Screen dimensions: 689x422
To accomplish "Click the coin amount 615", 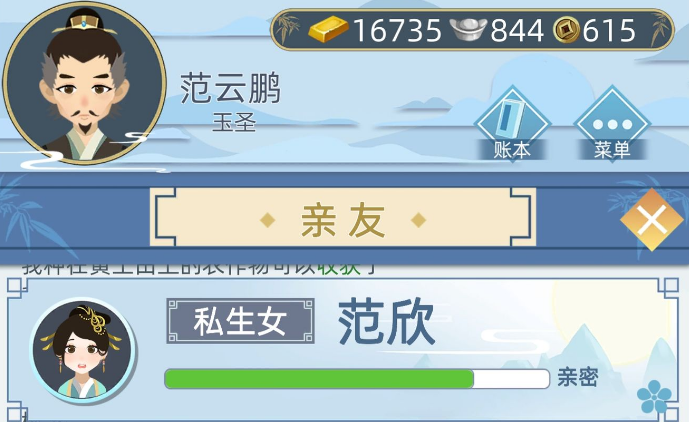I will (x=609, y=30).
